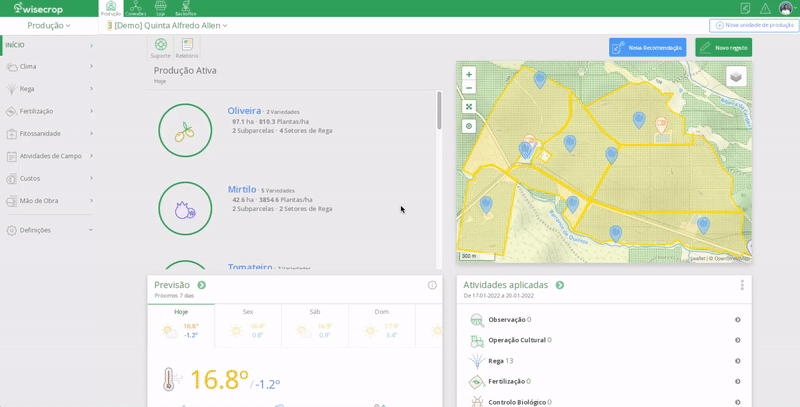Click the Oliveira olive circle icon
Screen dimensions: 800x407
click(185, 130)
